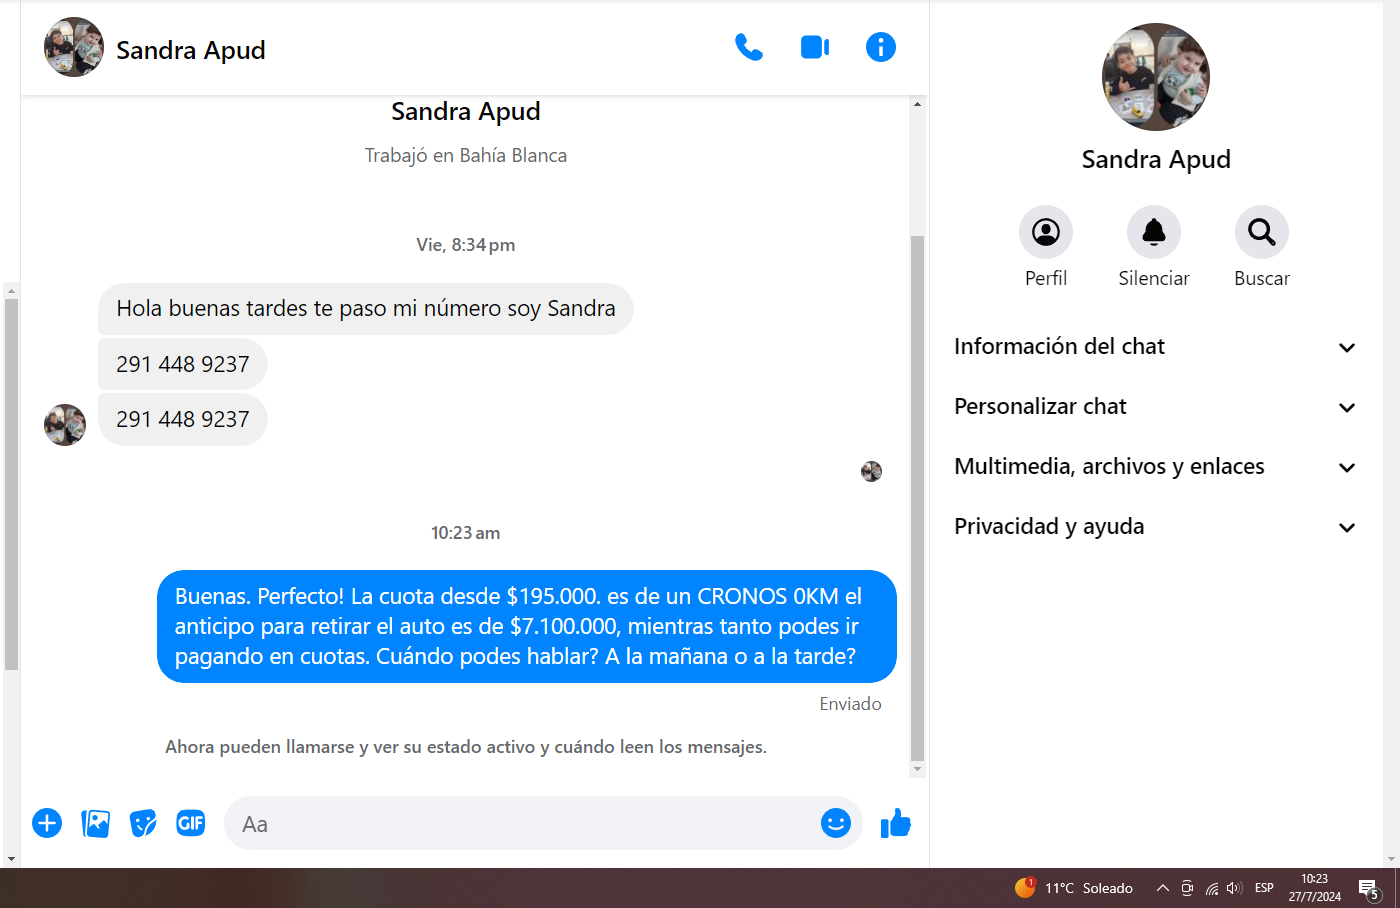Expand Privacidad y ayuda section

(1155, 527)
